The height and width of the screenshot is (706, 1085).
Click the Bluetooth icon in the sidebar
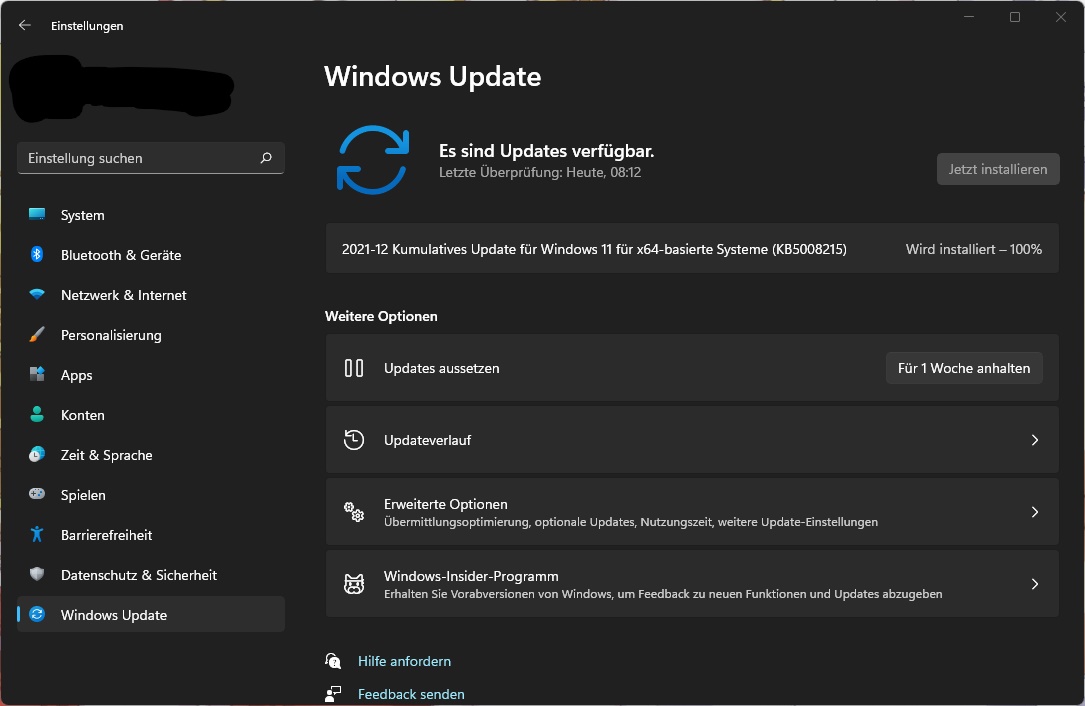37,255
